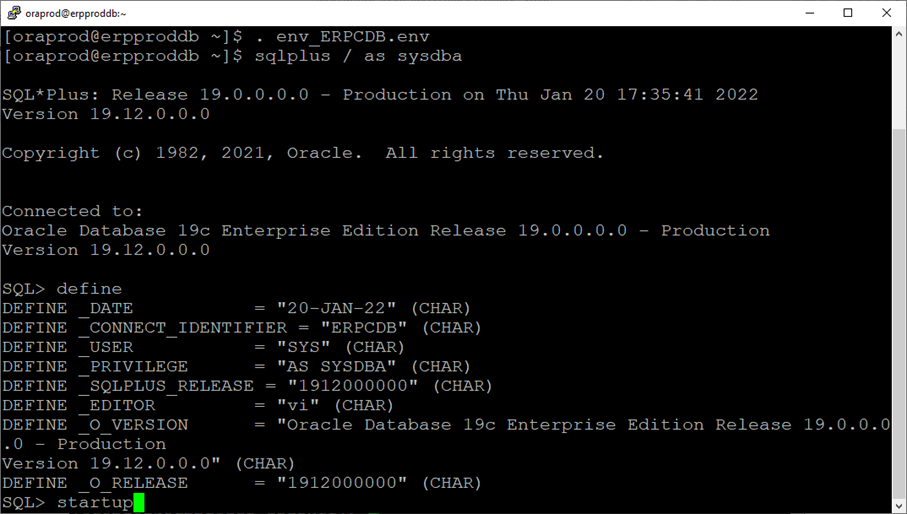The width and height of the screenshot is (907, 514).
Task: Click the env_ERPCDB.env command text
Action: click(x=358, y=37)
